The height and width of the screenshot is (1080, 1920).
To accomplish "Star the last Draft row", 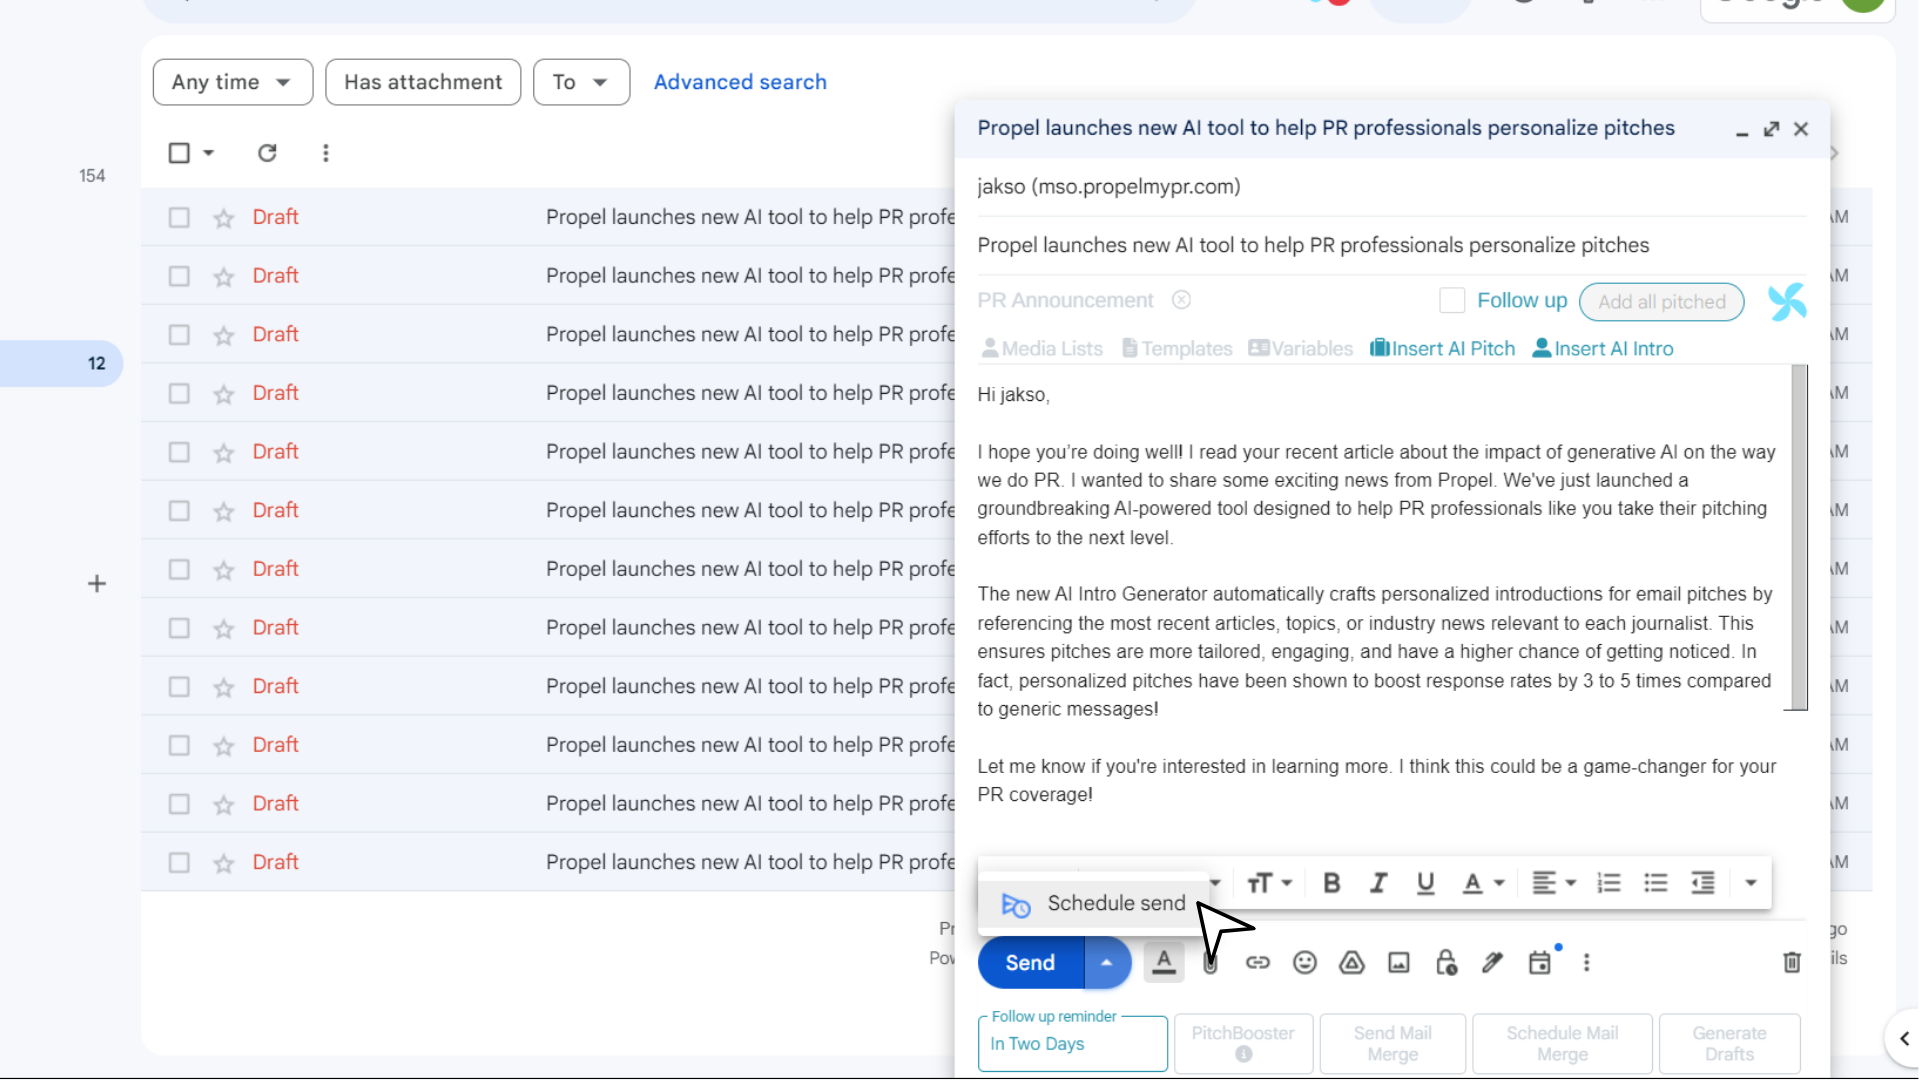I will [224, 863].
